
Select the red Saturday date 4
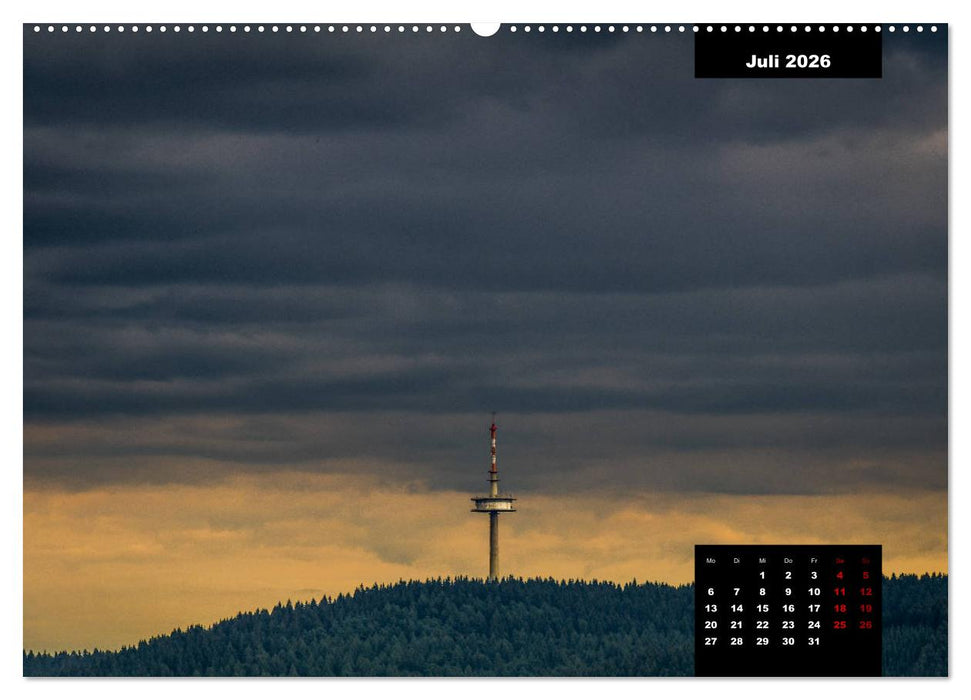point(840,575)
